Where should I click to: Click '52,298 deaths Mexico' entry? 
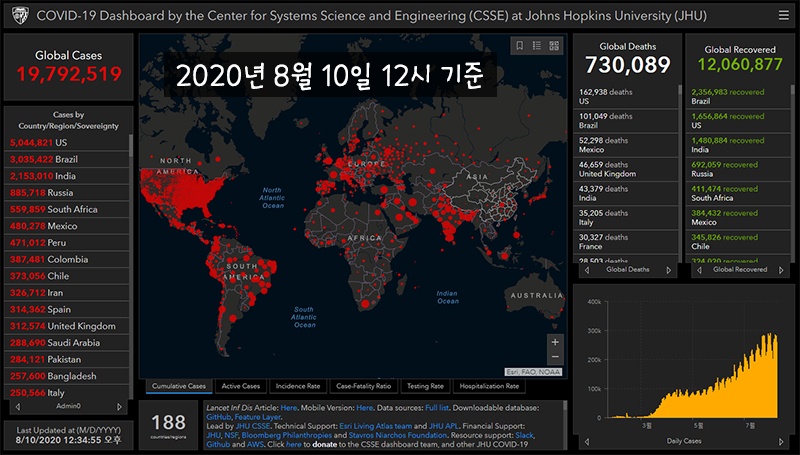point(626,145)
